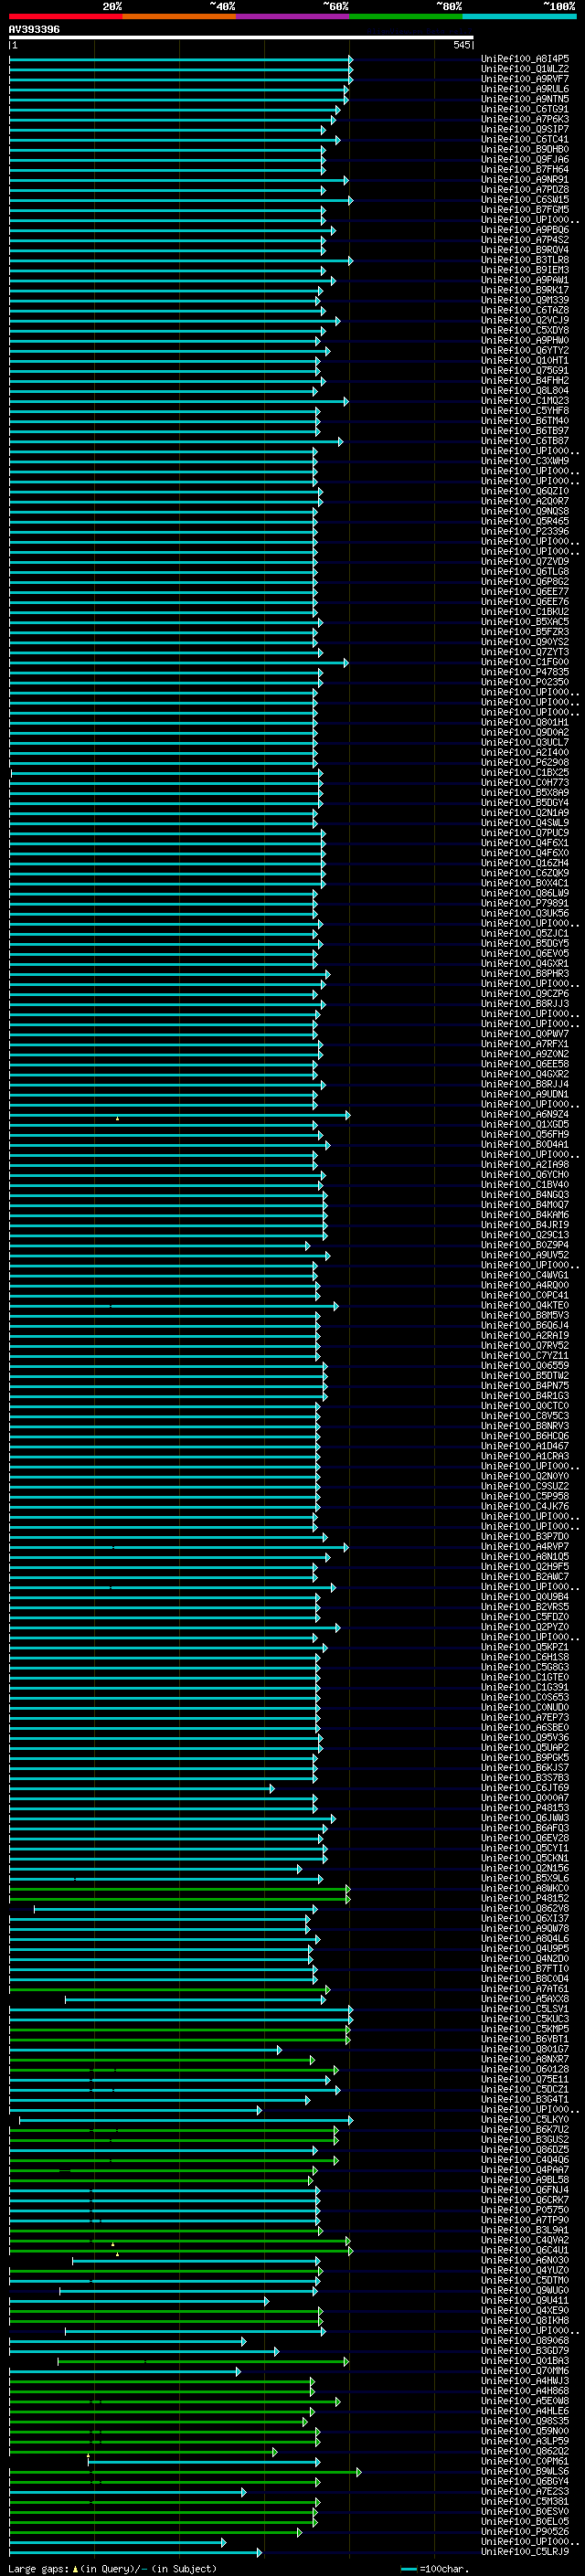Select the UniRef100_A9PAW1 label
This screenshot has height=2576, width=585.
click(525, 280)
